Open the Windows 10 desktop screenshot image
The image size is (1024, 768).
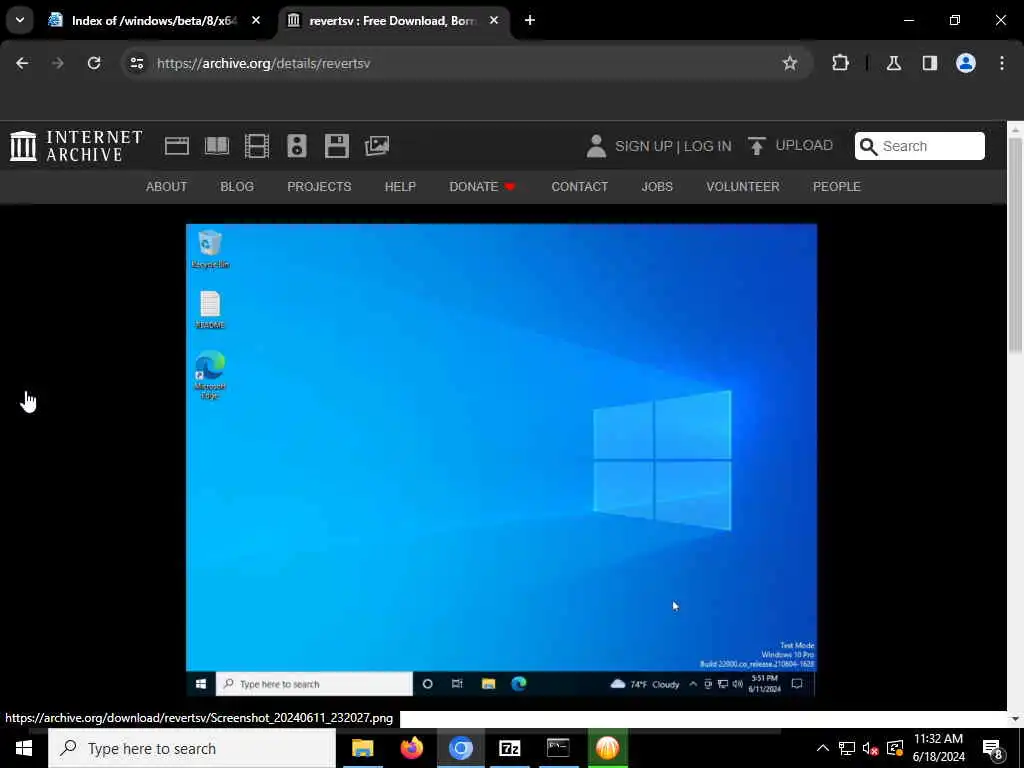(x=501, y=461)
